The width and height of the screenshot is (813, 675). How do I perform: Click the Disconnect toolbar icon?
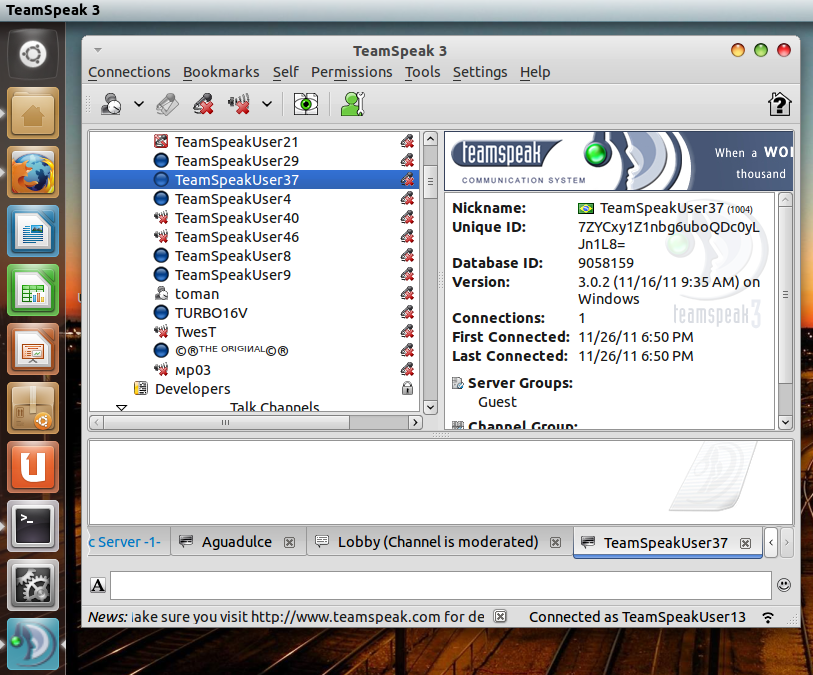click(x=168, y=104)
